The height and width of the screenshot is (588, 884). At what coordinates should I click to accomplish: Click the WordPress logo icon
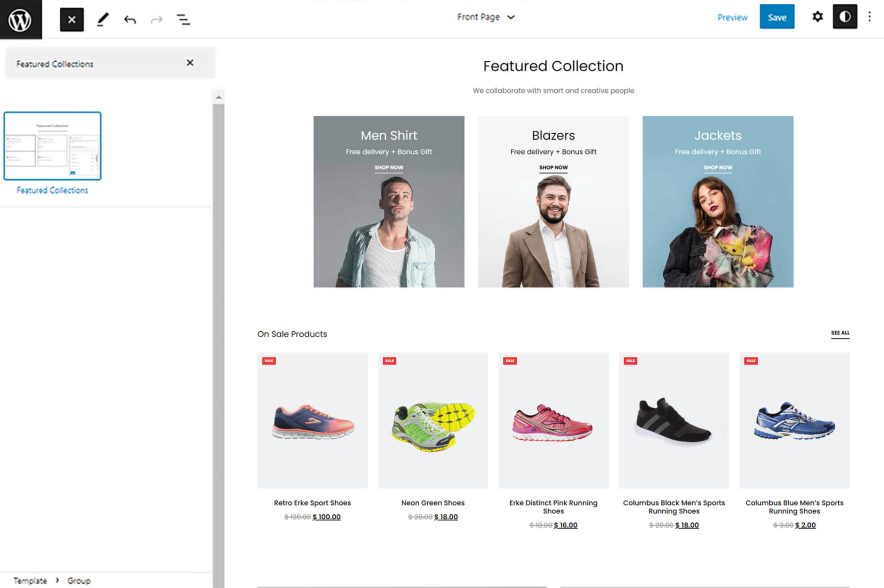point(17,18)
